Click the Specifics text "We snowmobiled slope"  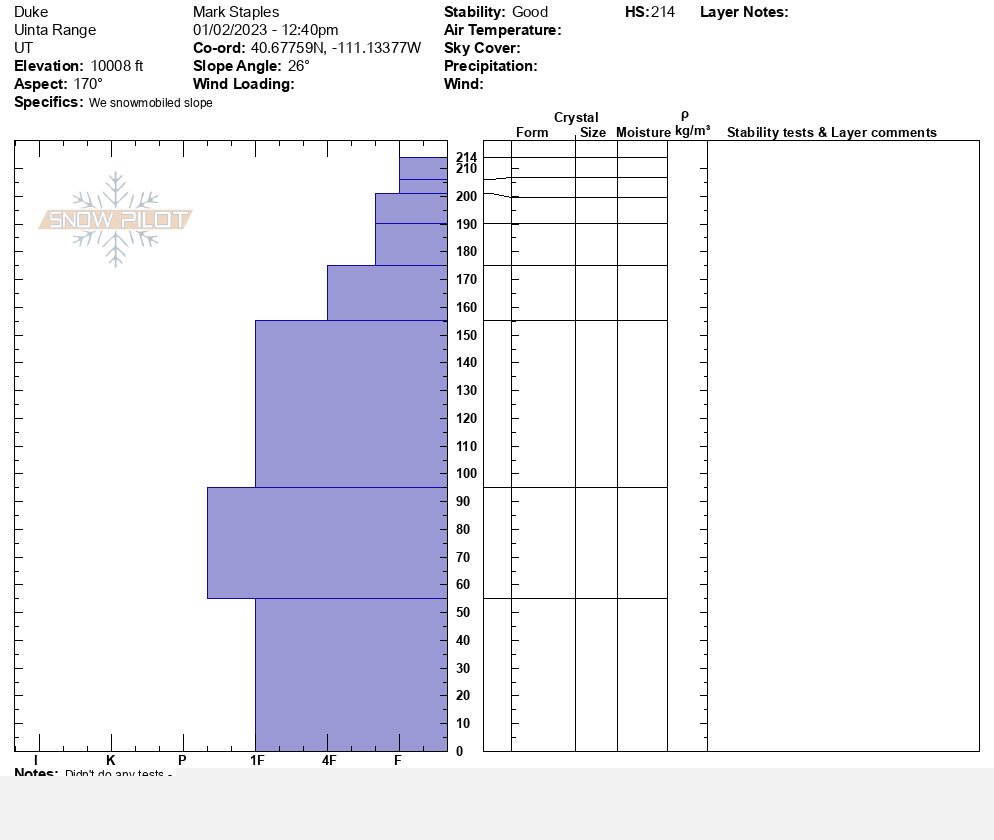151,103
